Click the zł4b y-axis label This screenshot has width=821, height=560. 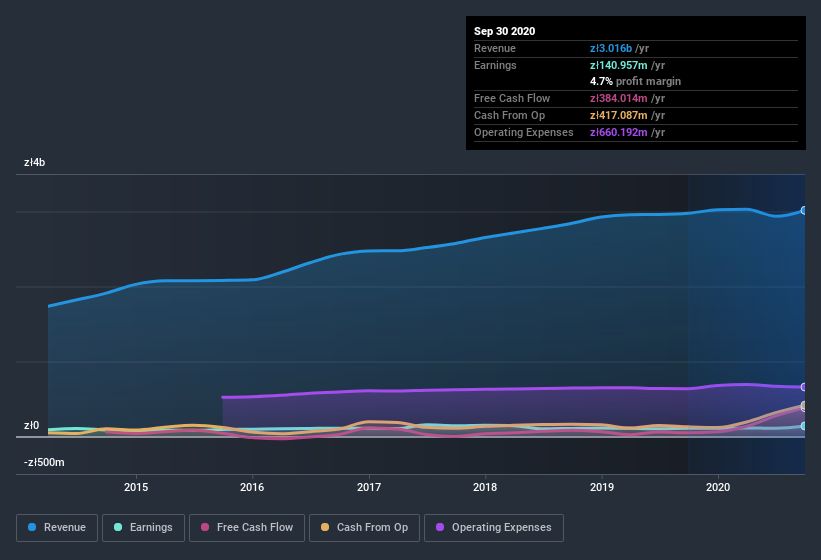pos(35,162)
